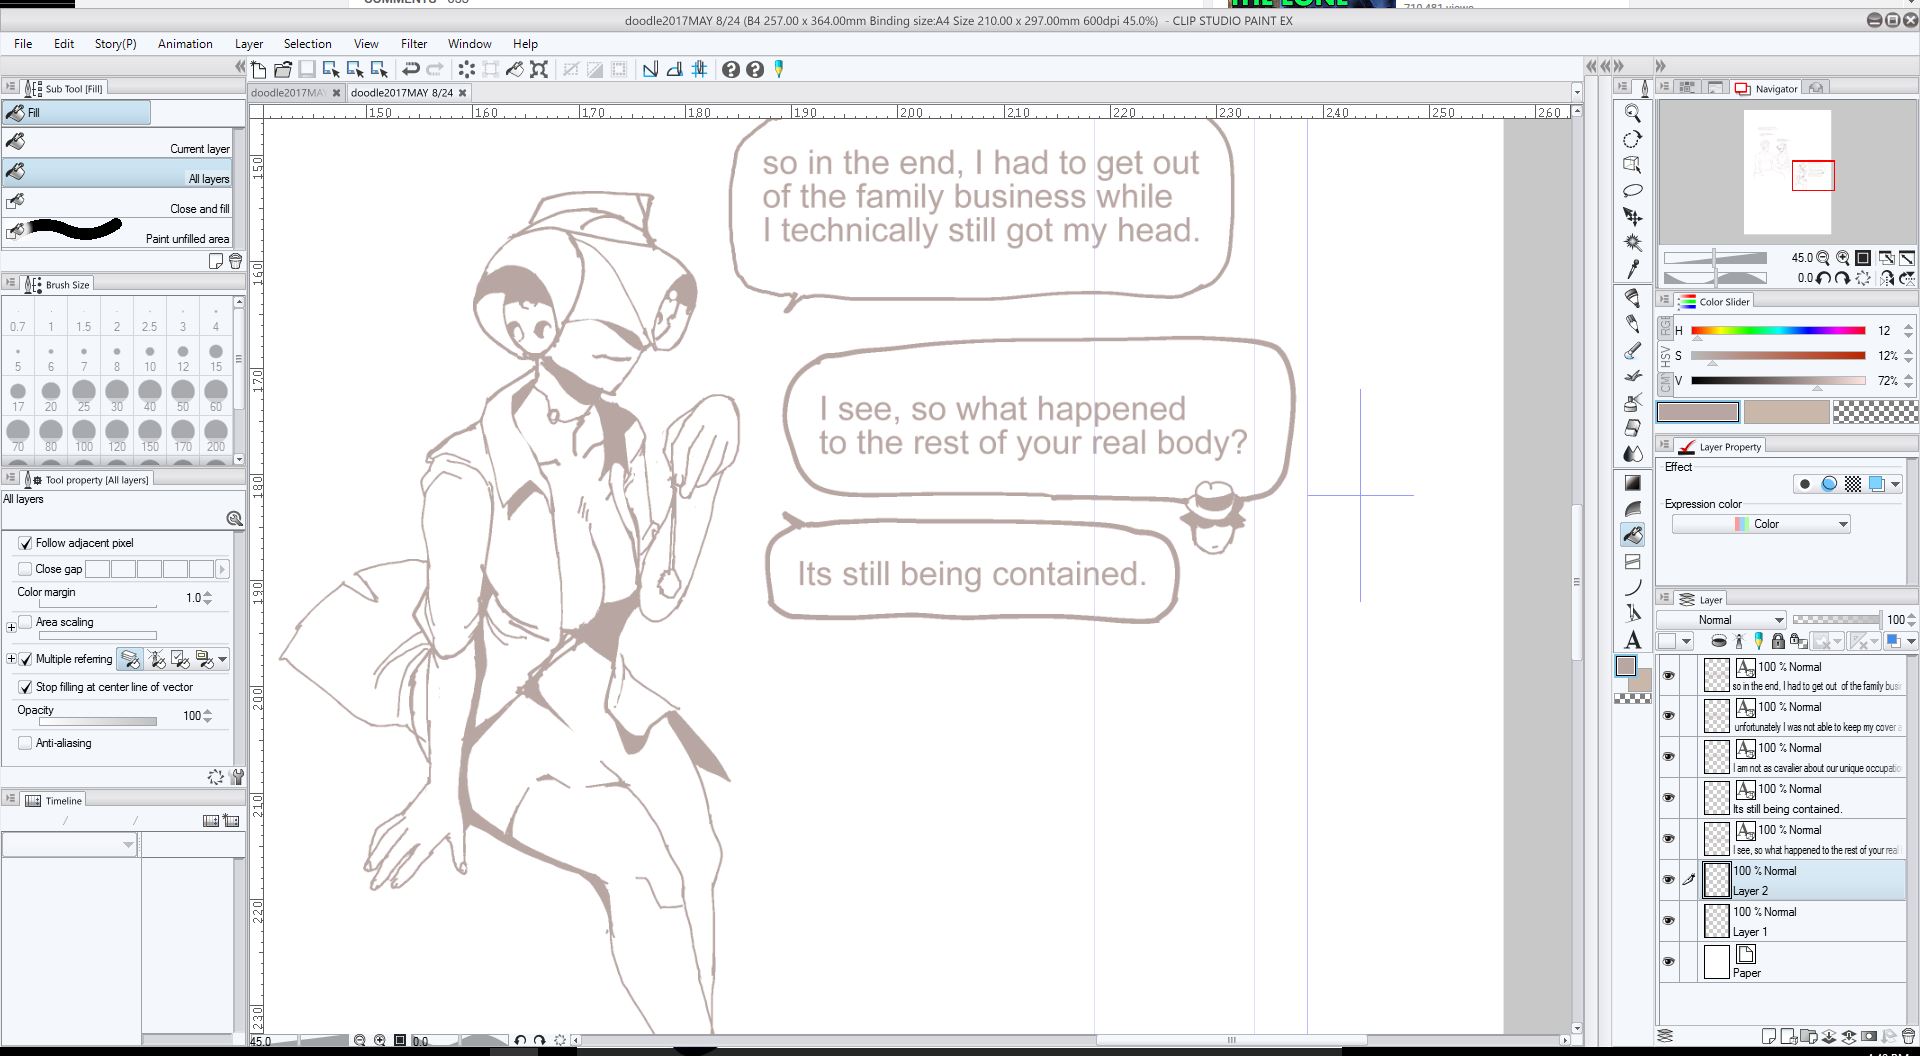This screenshot has height=1056, width=1920.
Task: Open the blending mode Normal dropdown
Action: (x=1722, y=620)
